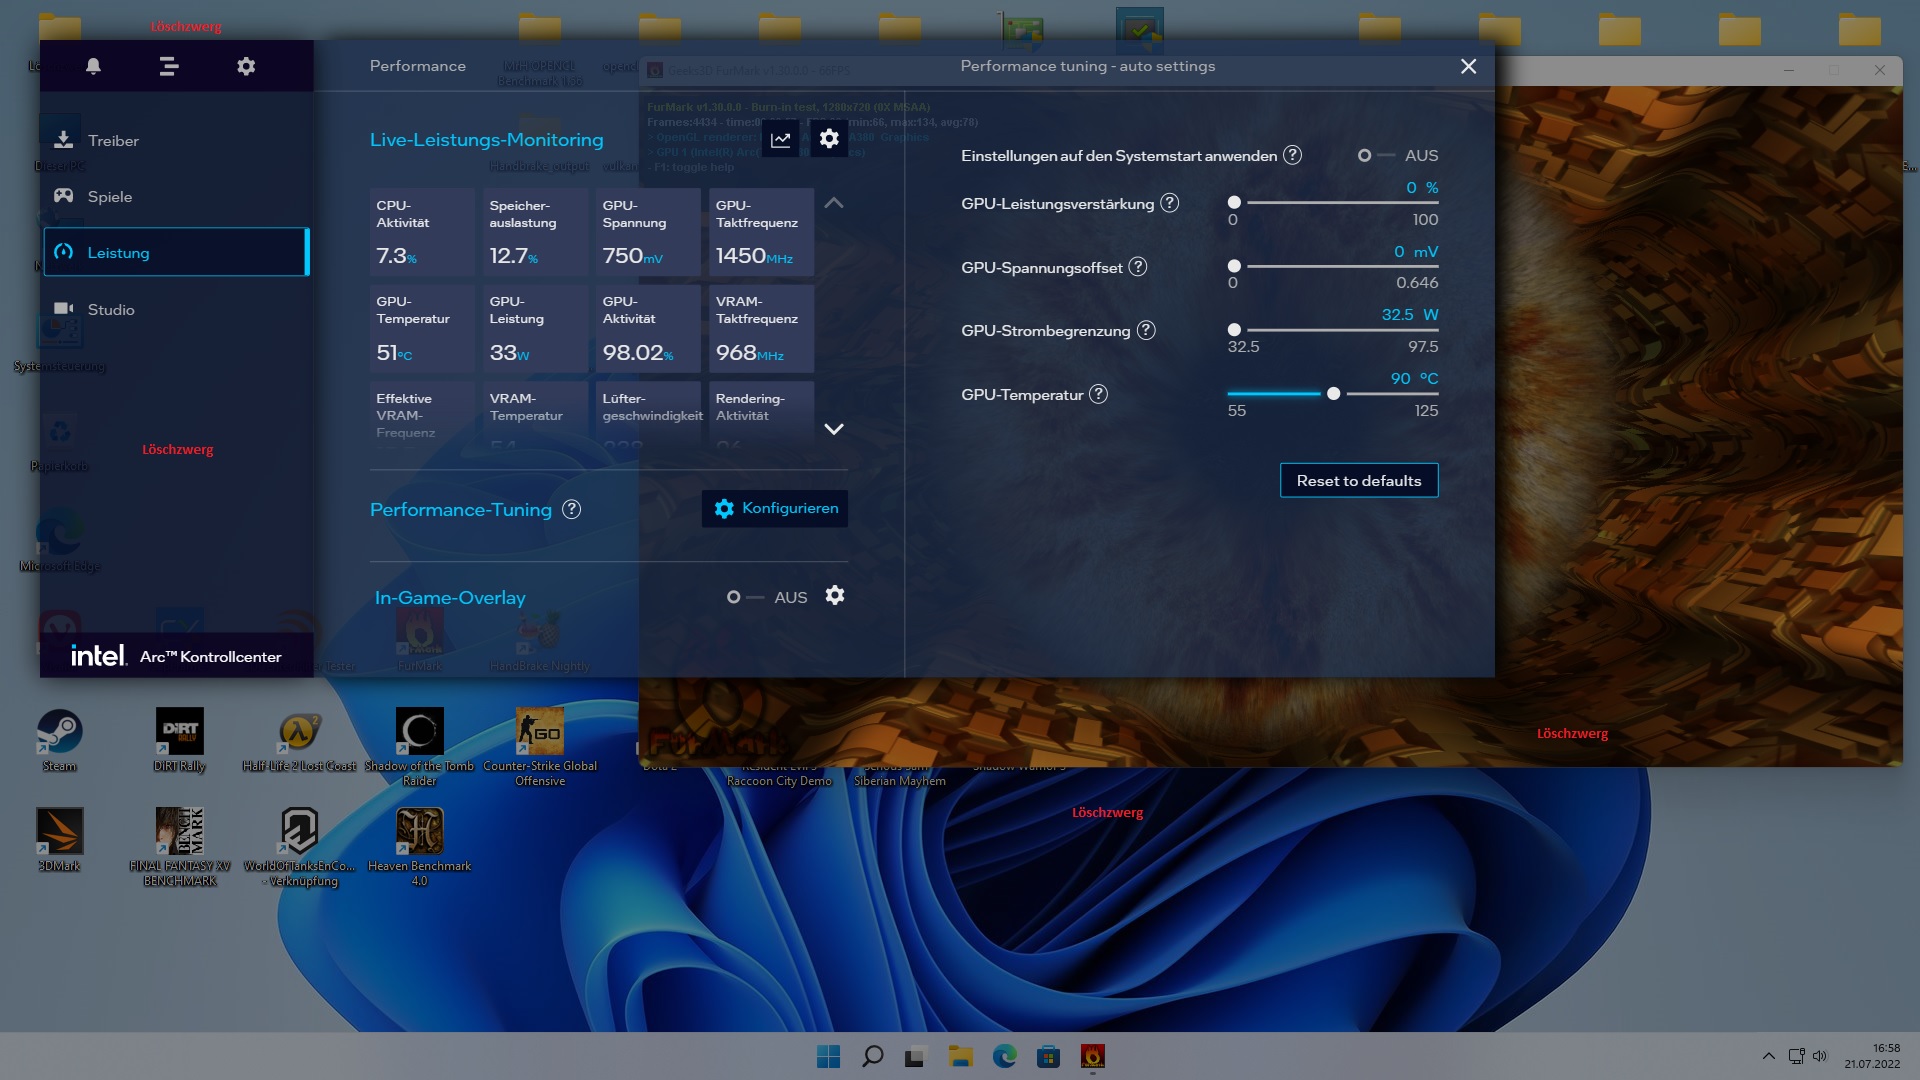
Task: Open the list menu icon in sidebar header
Action: tap(169, 66)
